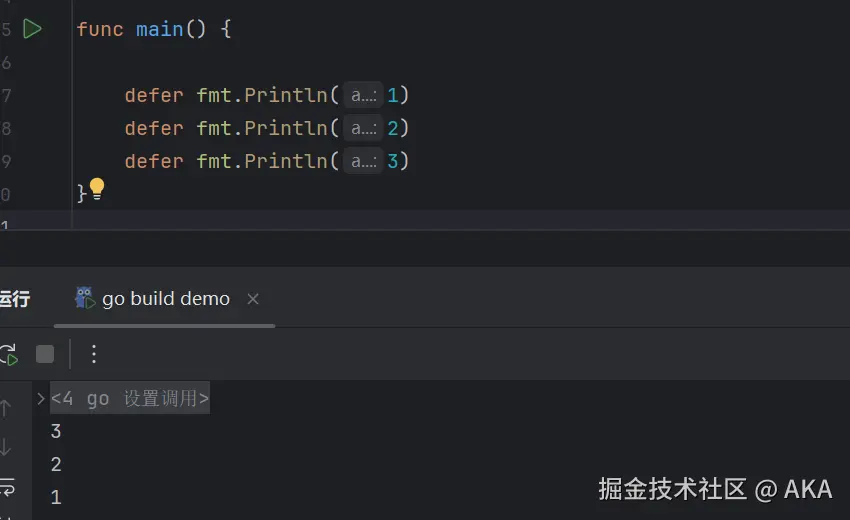Click the yellow light bulb quick-fix icon
Screen dimensions: 850x520
[97, 187]
